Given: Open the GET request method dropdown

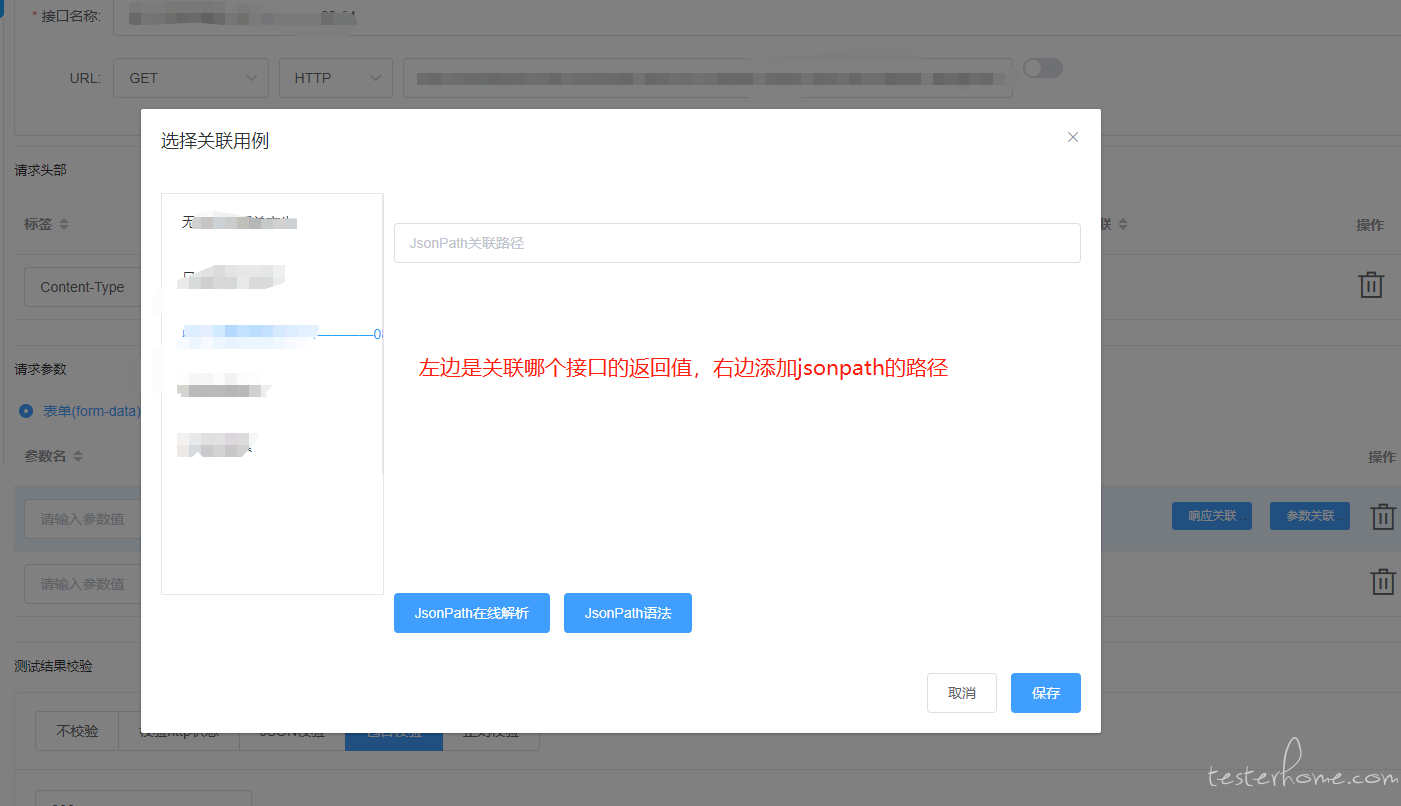Looking at the screenshot, I should [x=191, y=78].
